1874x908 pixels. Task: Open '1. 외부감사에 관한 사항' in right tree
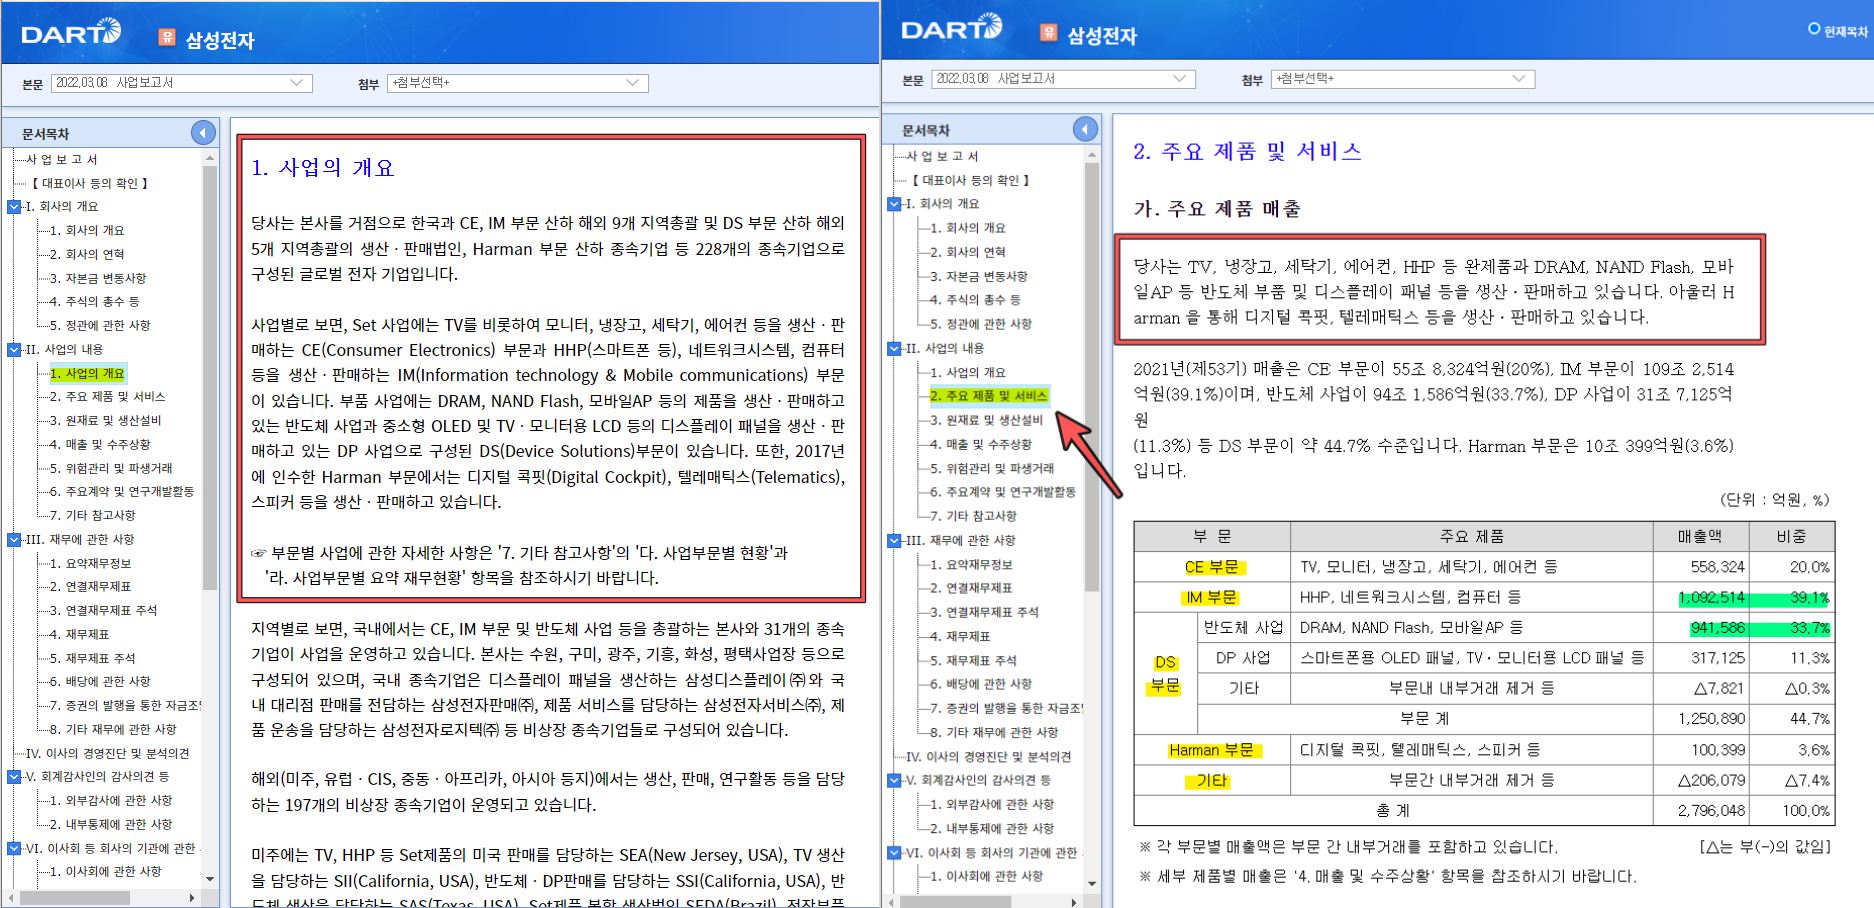coord(992,804)
